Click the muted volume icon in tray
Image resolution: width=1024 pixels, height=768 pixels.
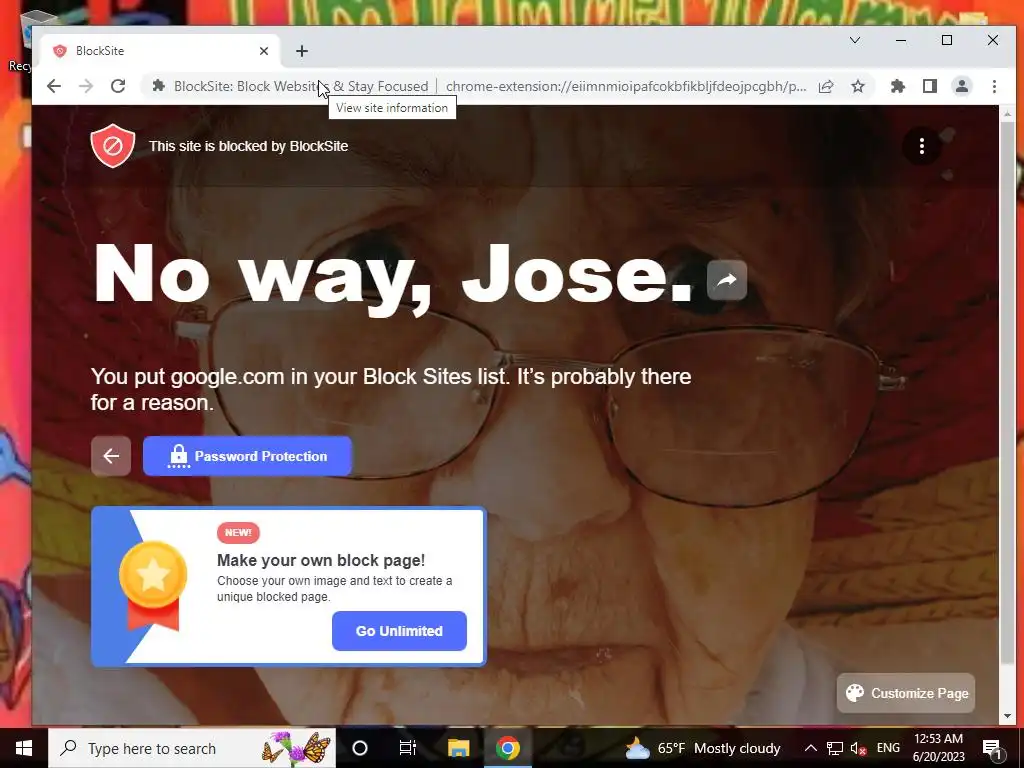coord(858,748)
